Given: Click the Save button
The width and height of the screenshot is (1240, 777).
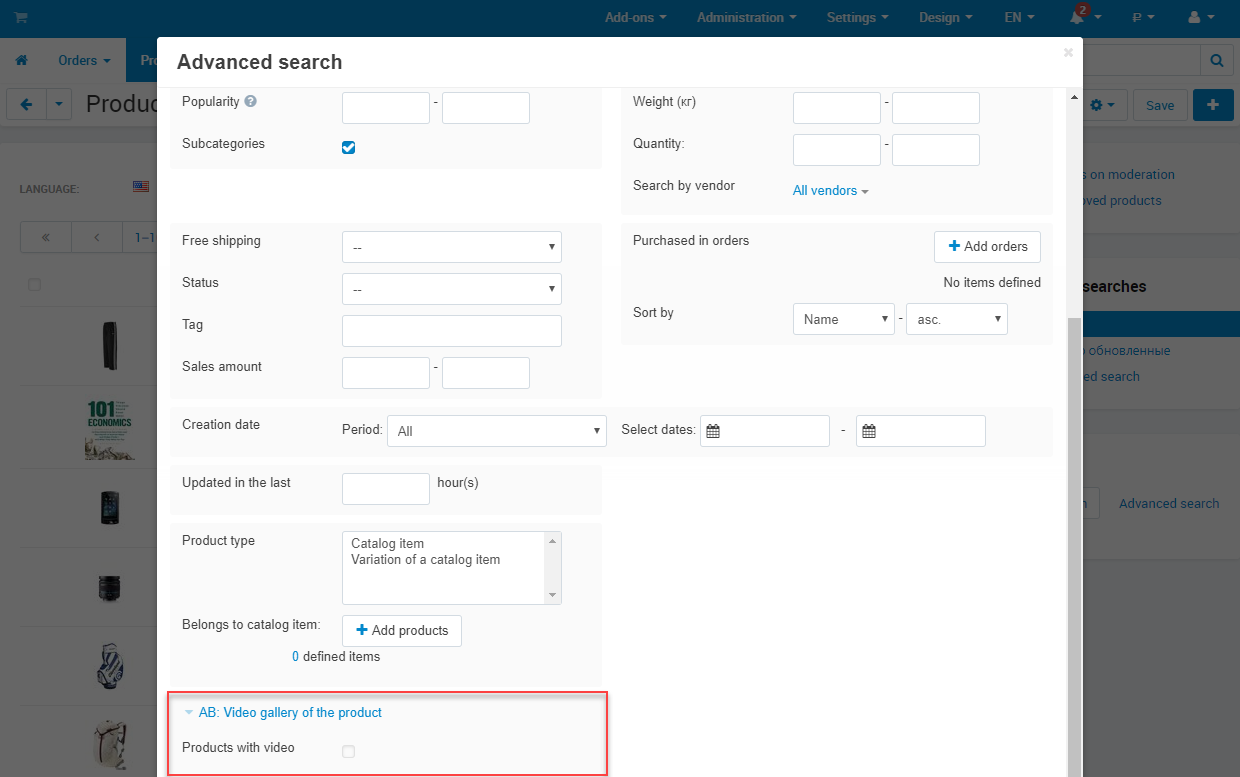Looking at the screenshot, I should [1159, 104].
